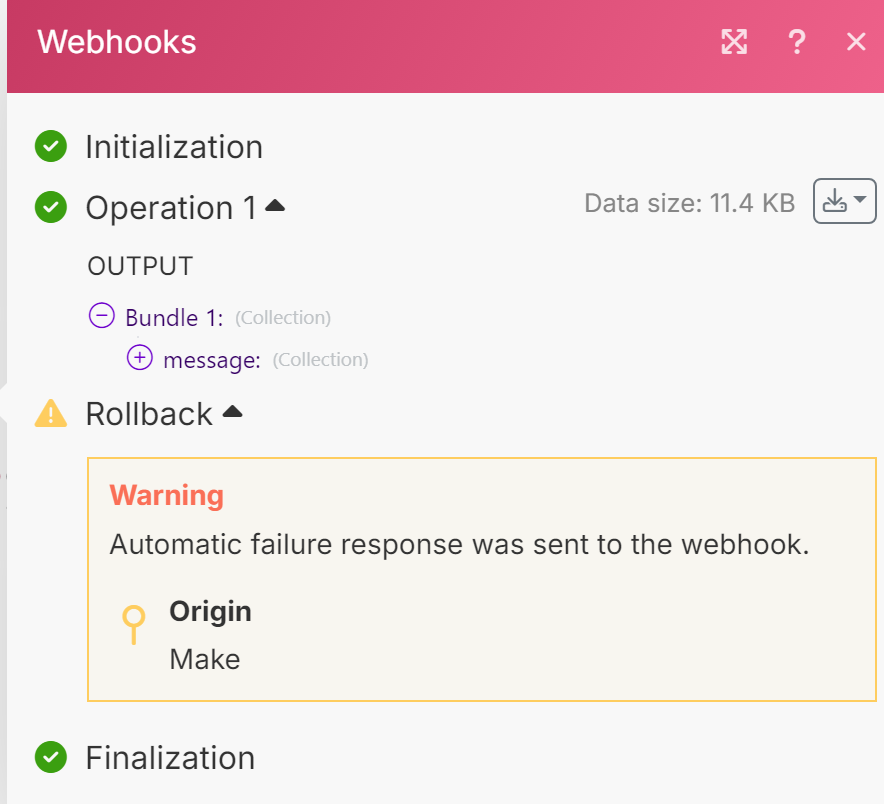
Task: Expand the Webhooks panel to fullscreen
Action: click(x=734, y=42)
